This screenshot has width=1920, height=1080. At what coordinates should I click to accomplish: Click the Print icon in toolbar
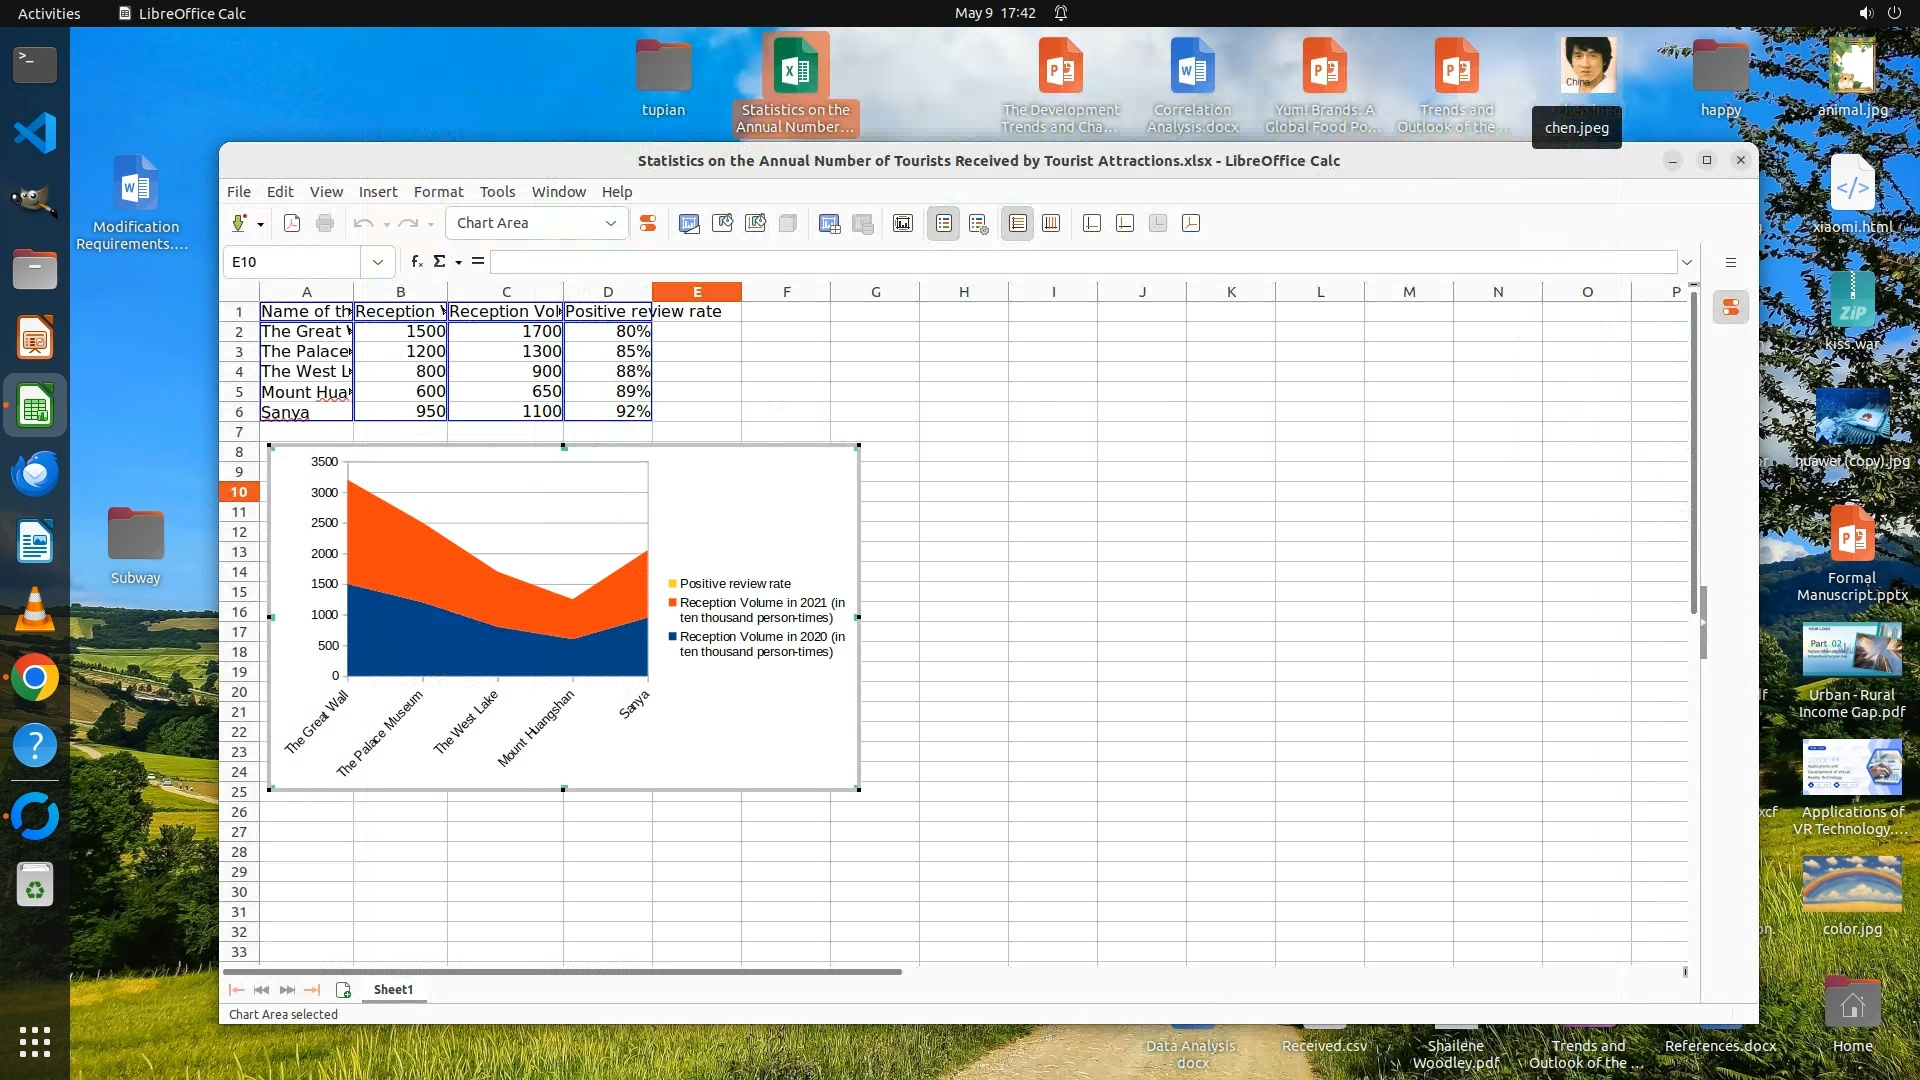325,223
